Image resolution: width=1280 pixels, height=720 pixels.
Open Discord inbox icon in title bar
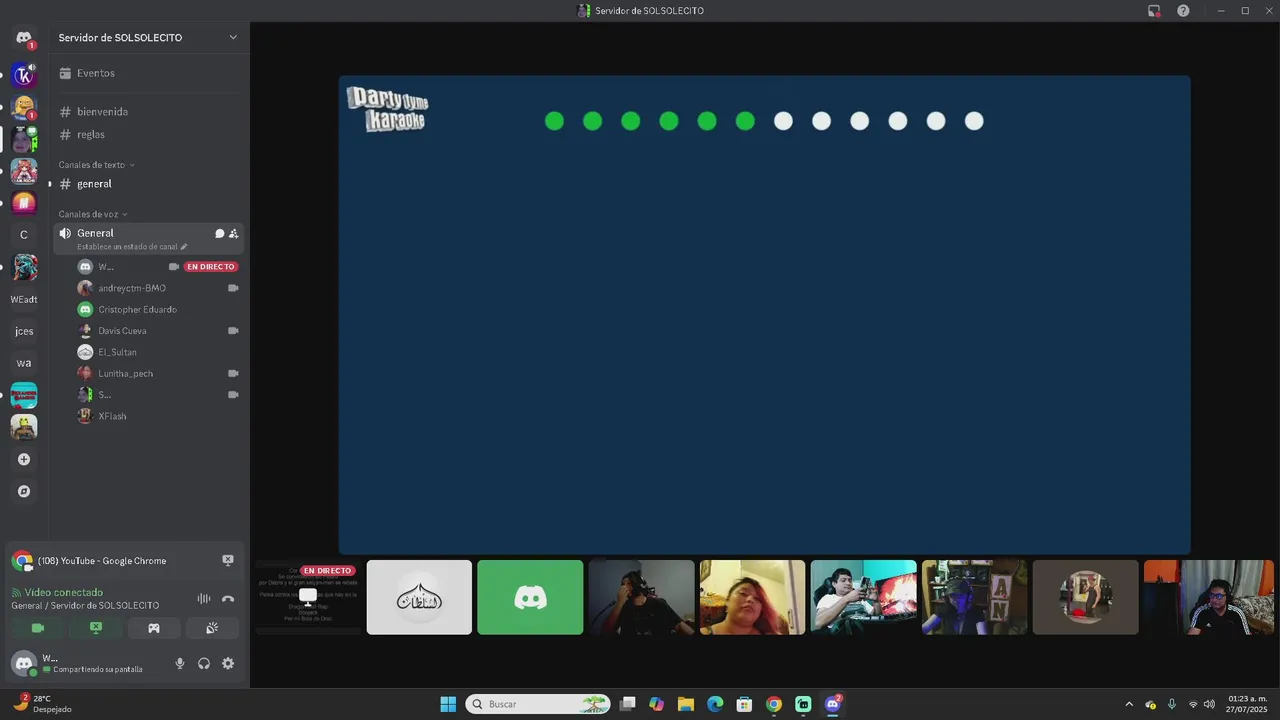[x=1154, y=11]
